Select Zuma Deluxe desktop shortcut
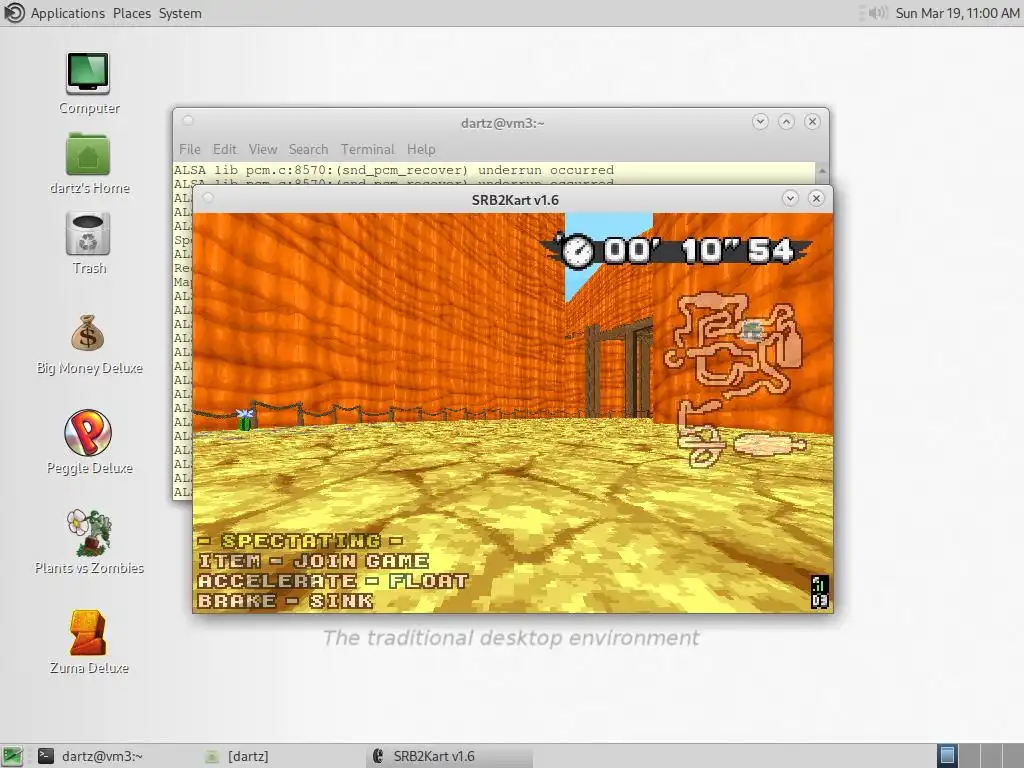 [89, 642]
